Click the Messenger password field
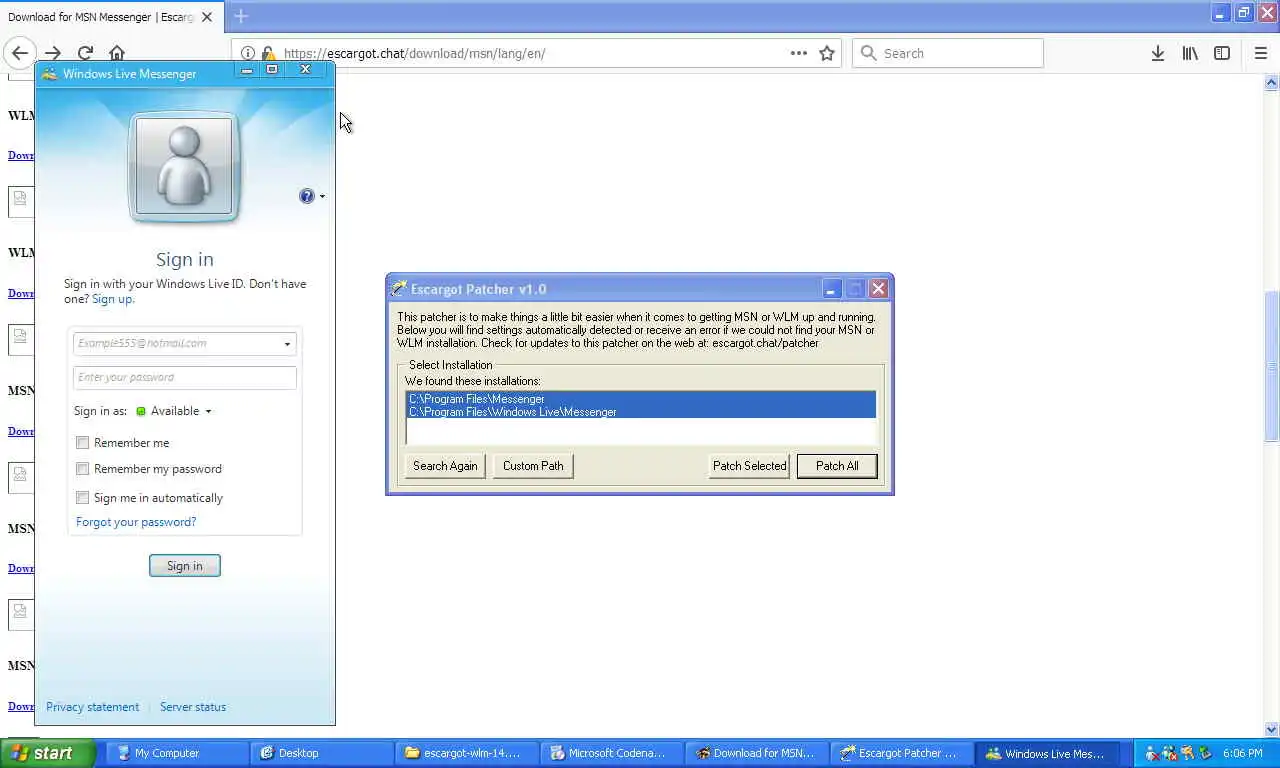 185,377
